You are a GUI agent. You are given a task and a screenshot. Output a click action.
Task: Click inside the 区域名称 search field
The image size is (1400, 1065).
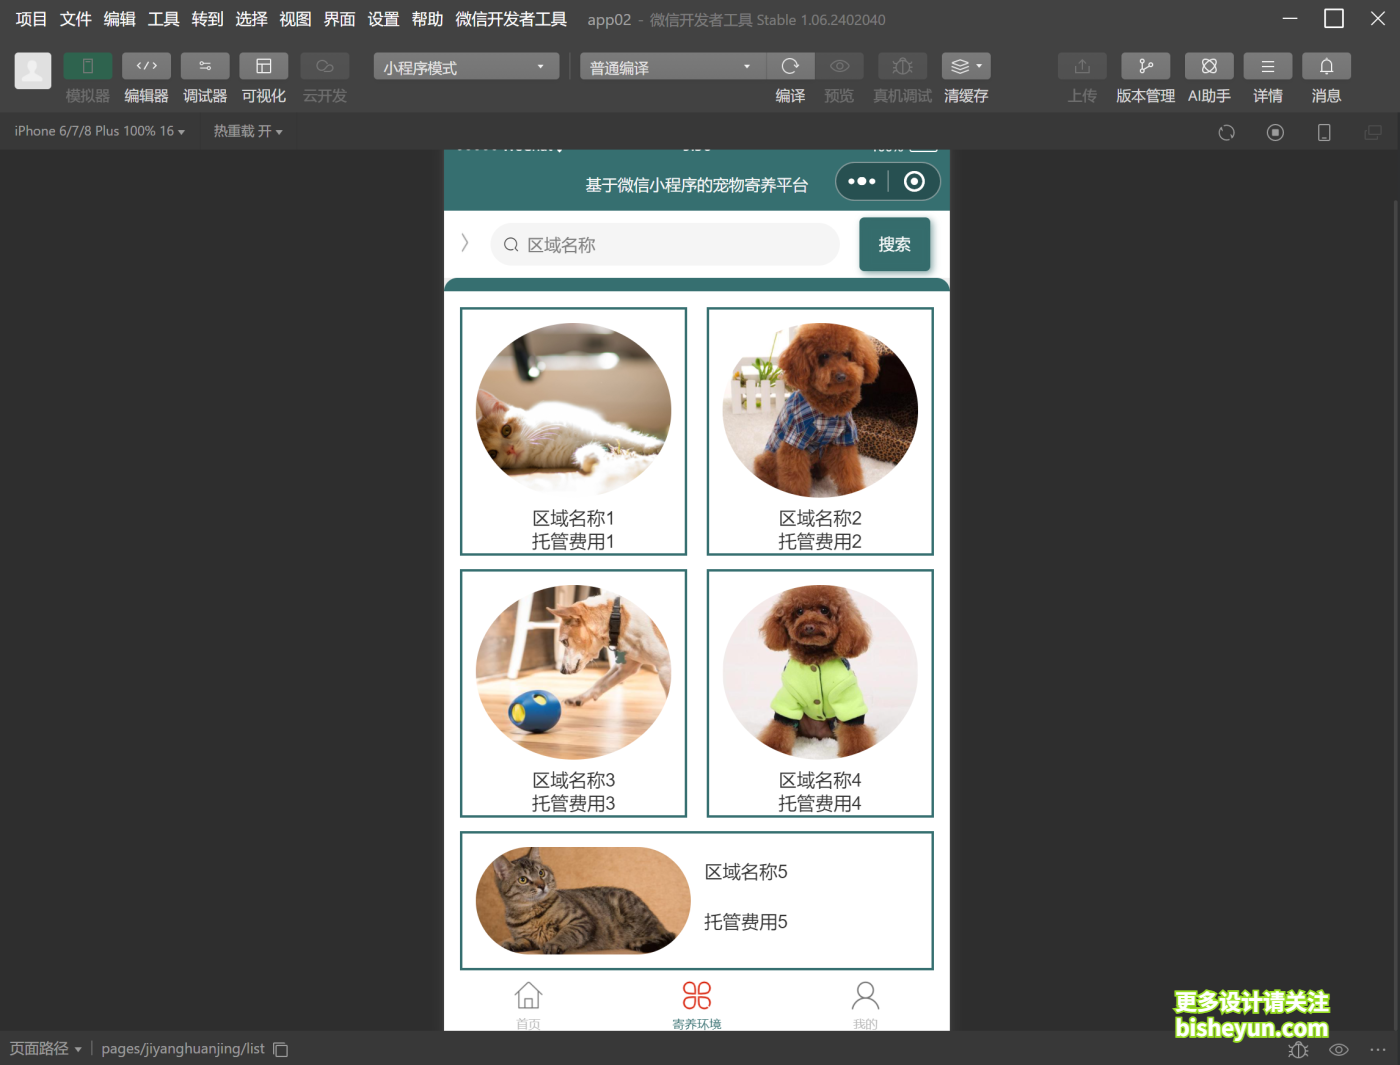[x=664, y=244]
